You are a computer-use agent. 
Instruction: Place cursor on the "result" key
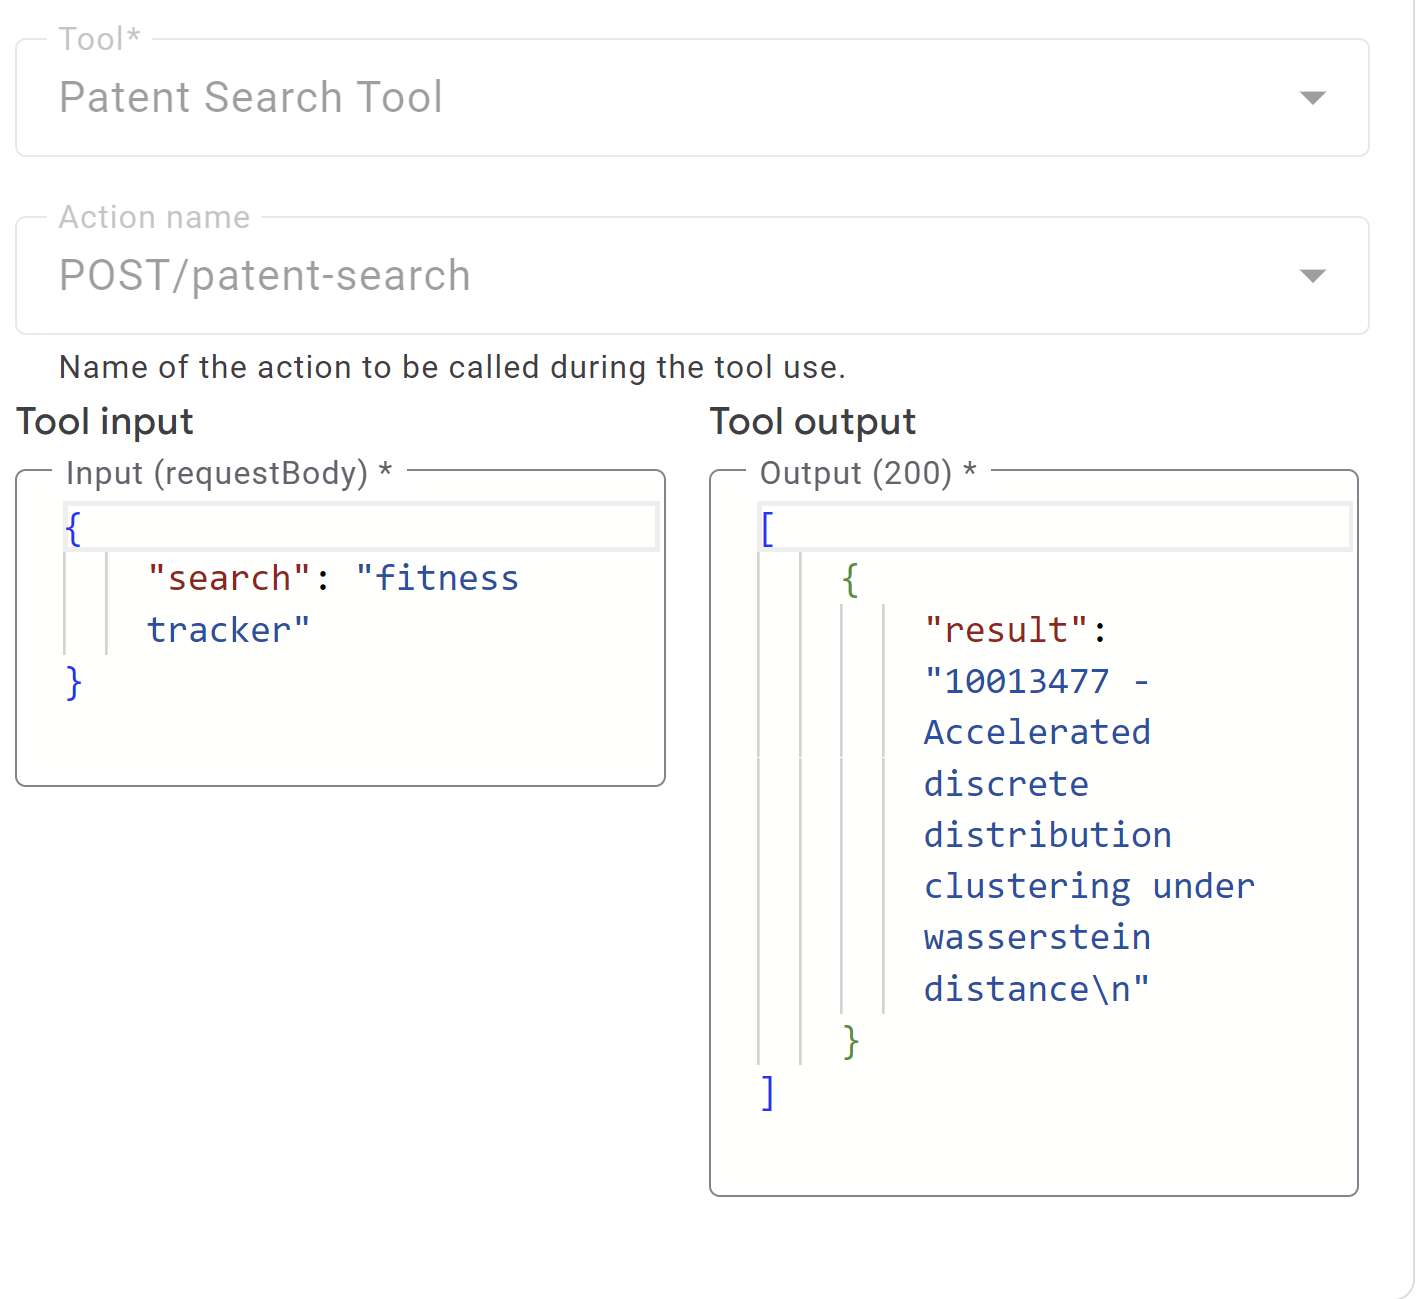[1005, 631]
